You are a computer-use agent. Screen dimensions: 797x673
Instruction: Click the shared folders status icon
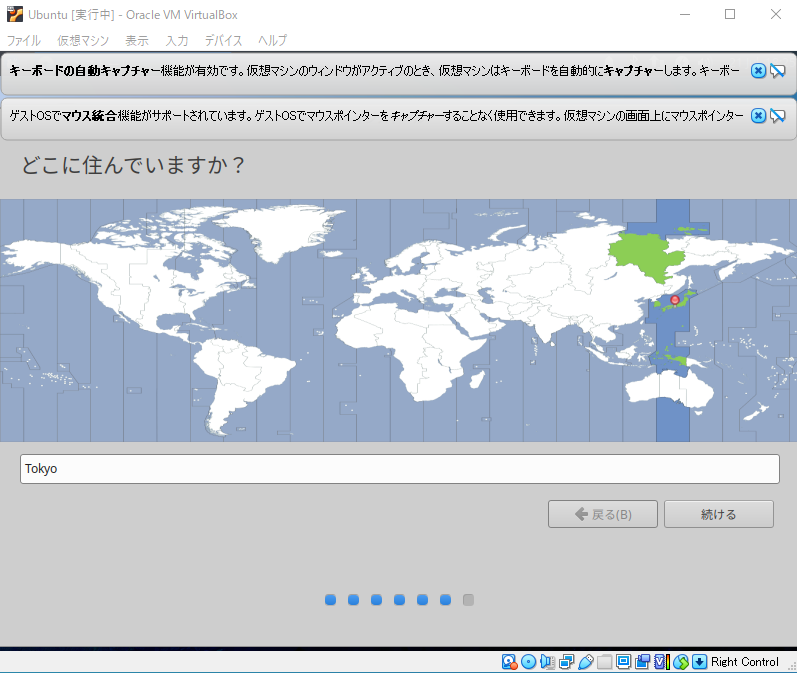(604, 662)
